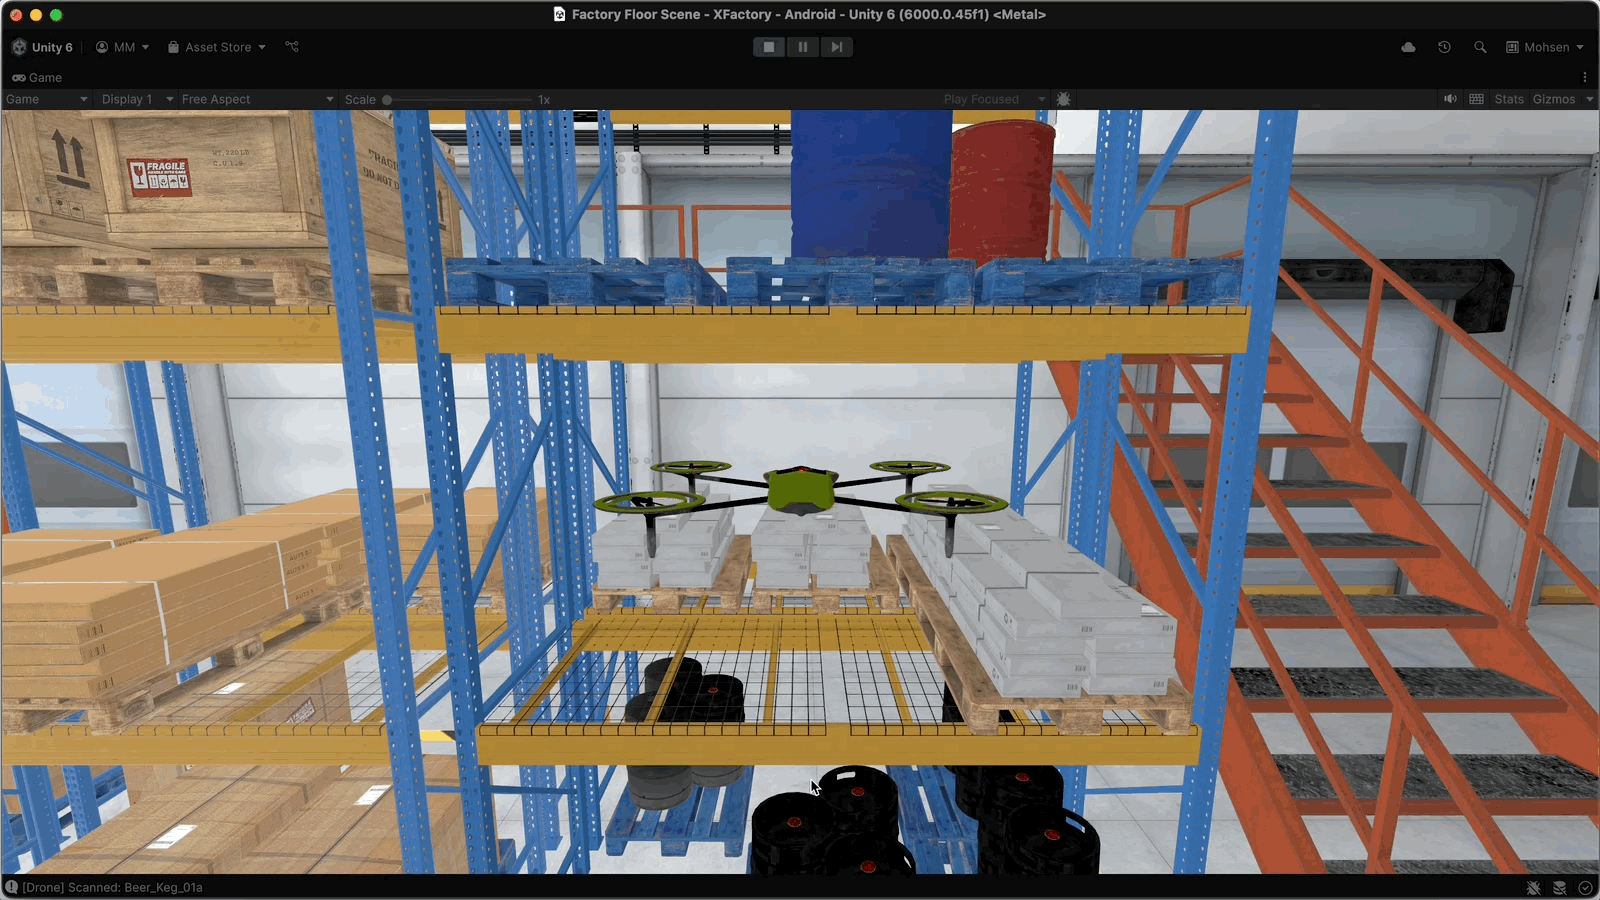This screenshot has height=900, width=1600.
Task: Toggle the Stats overlay
Action: point(1508,99)
